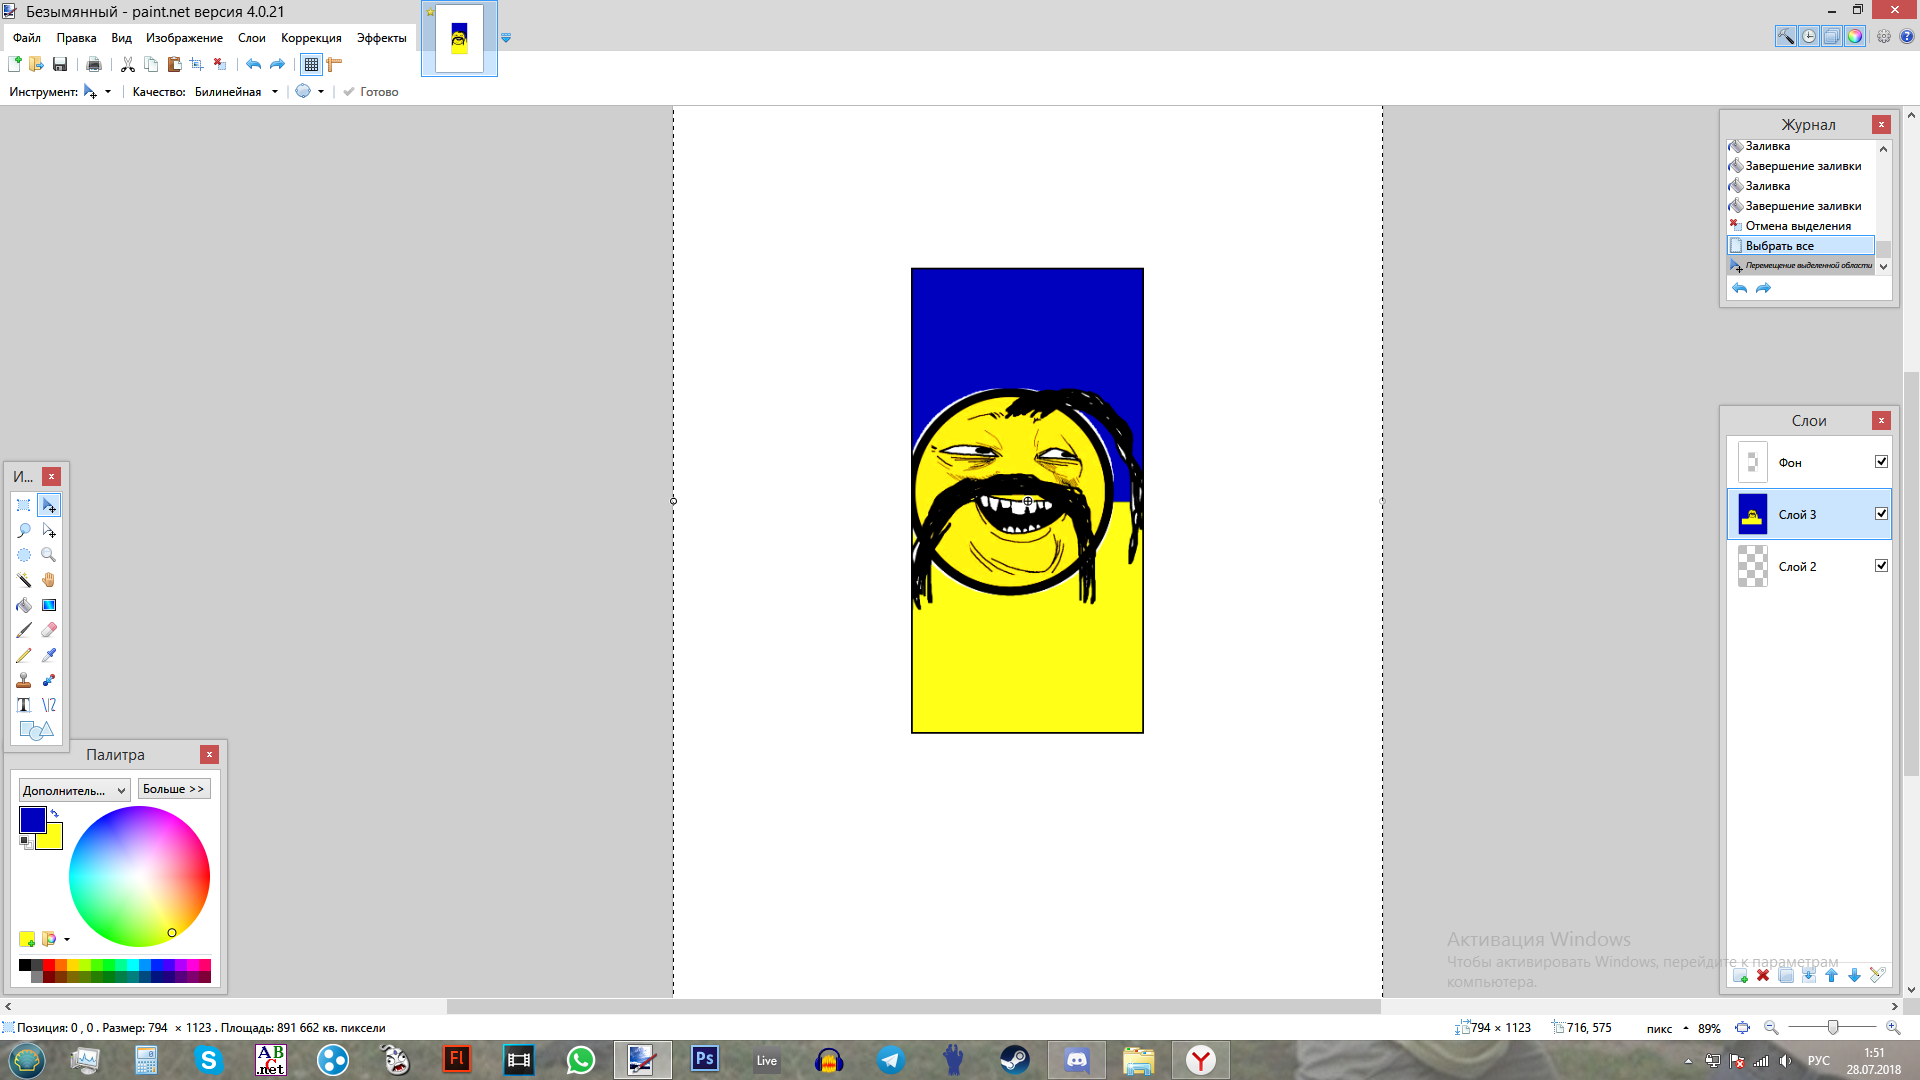This screenshot has width=1920, height=1080.
Task: Toggle visibility of Слой 3 layer
Action: tap(1881, 514)
